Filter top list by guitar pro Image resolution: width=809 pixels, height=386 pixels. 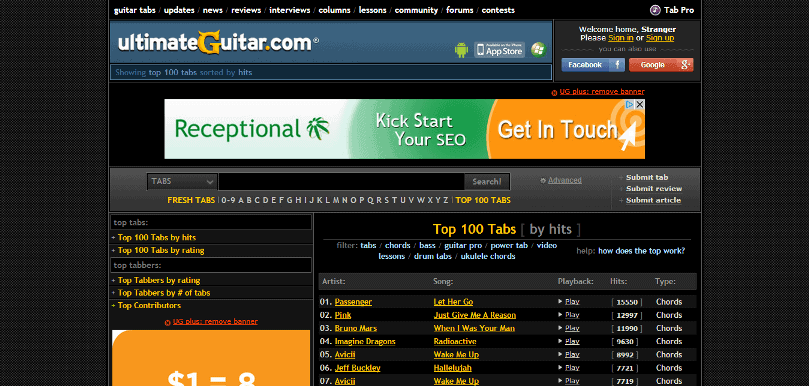463,246
